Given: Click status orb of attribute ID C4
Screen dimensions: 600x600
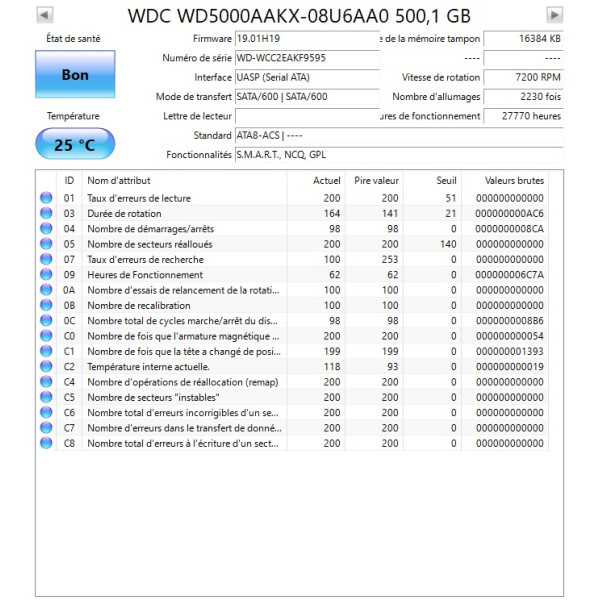Looking at the screenshot, I should pos(46,382).
